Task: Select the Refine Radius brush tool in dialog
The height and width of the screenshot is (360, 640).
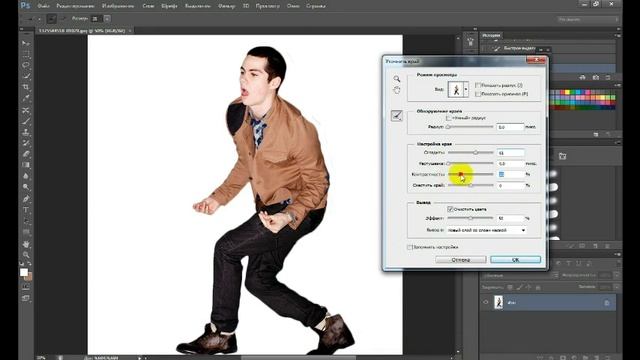Action: click(397, 116)
